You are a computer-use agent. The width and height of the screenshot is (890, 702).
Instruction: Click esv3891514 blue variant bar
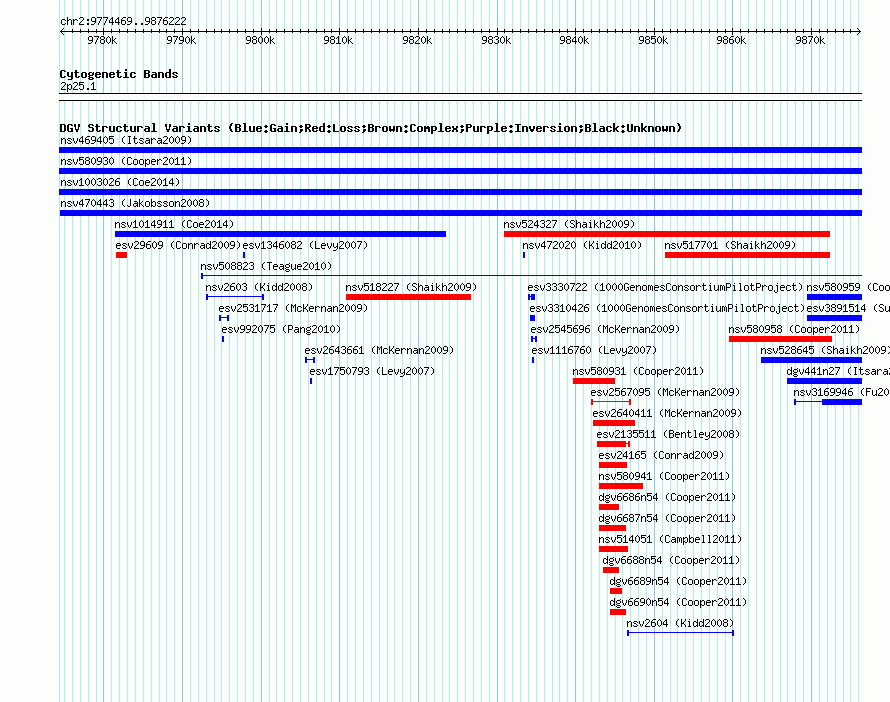click(834, 318)
